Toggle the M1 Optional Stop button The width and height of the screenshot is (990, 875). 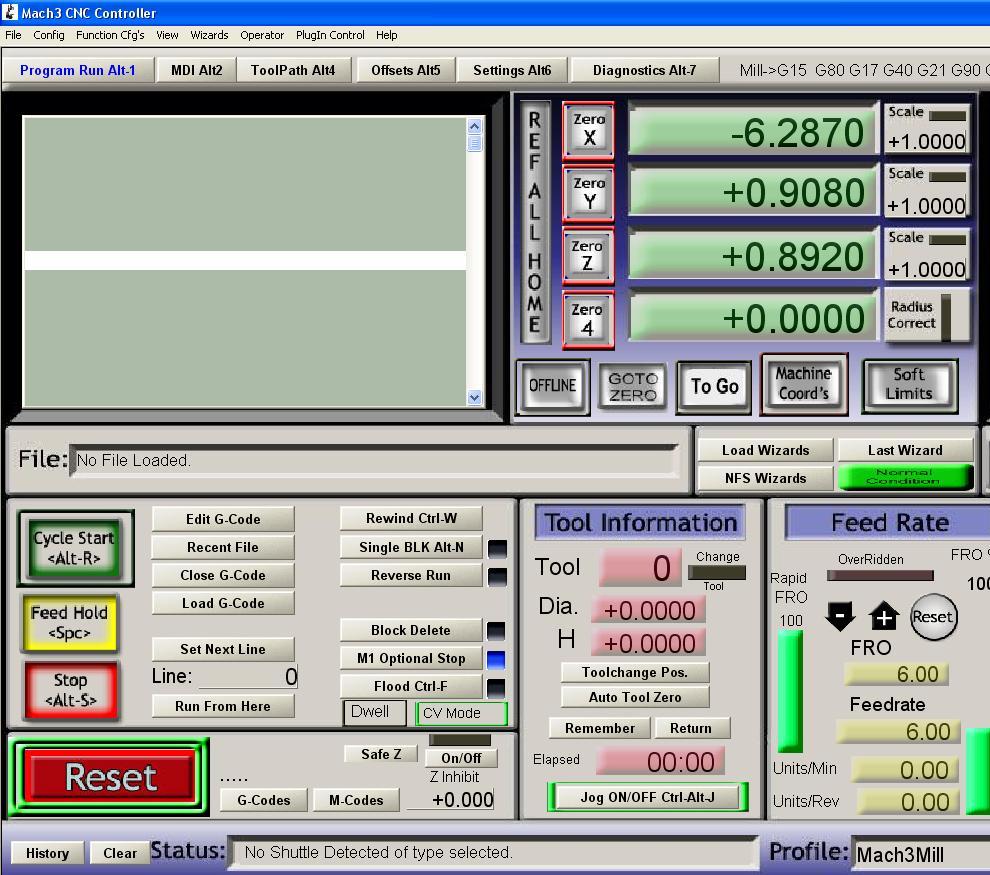tap(411, 658)
